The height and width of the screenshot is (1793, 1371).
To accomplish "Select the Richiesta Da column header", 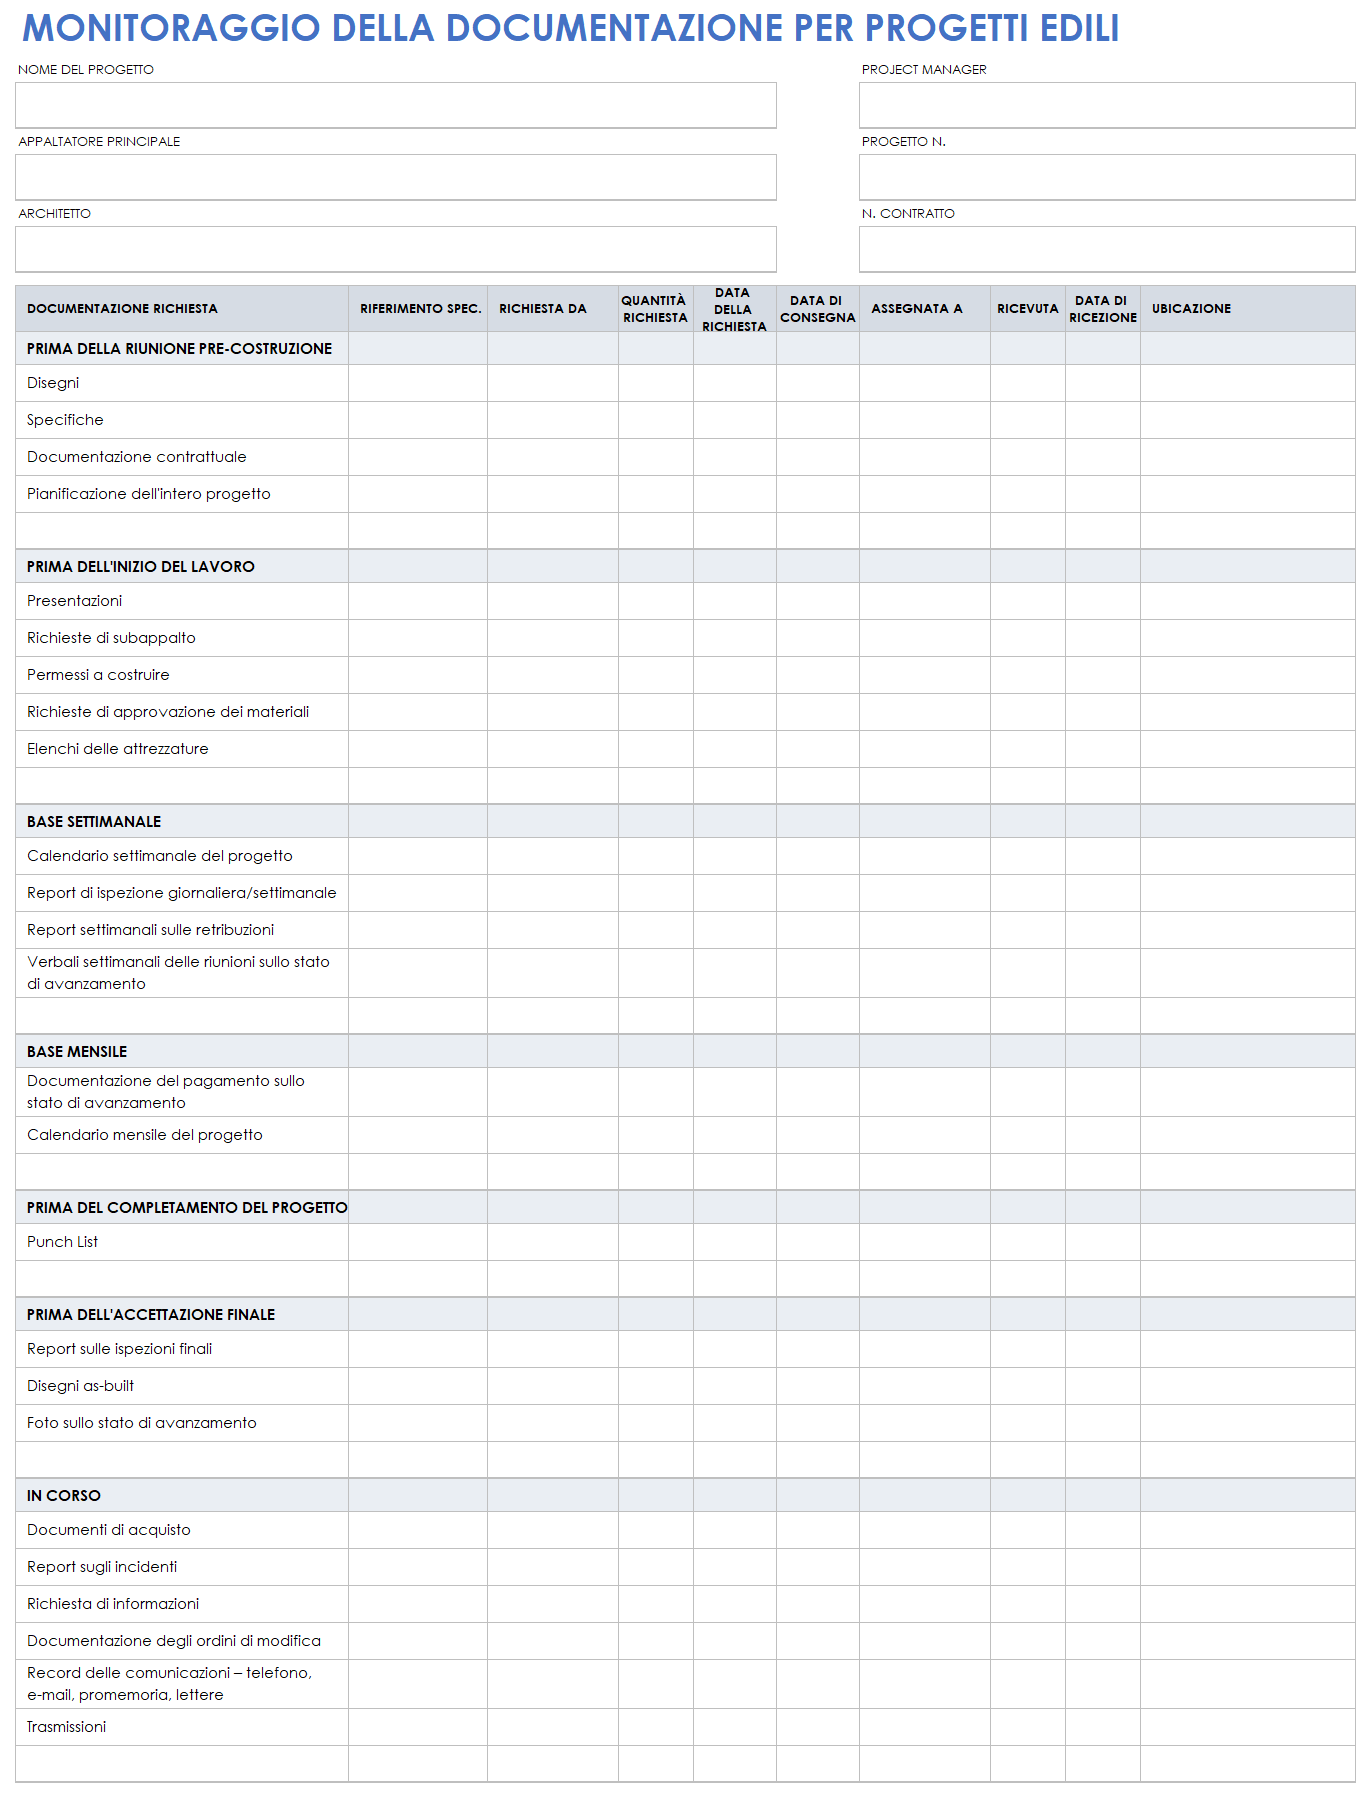I will click(x=553, y=309).
